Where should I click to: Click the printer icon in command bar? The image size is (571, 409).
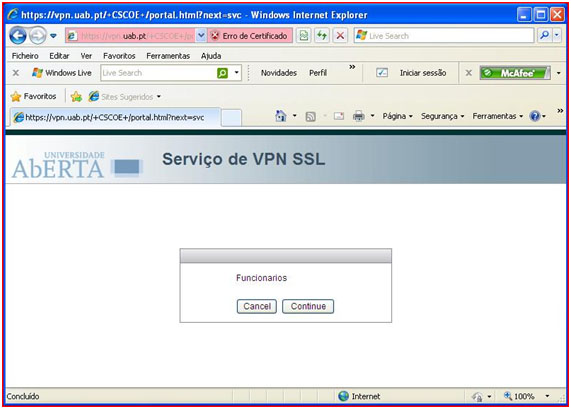click(x=359, y=116)
